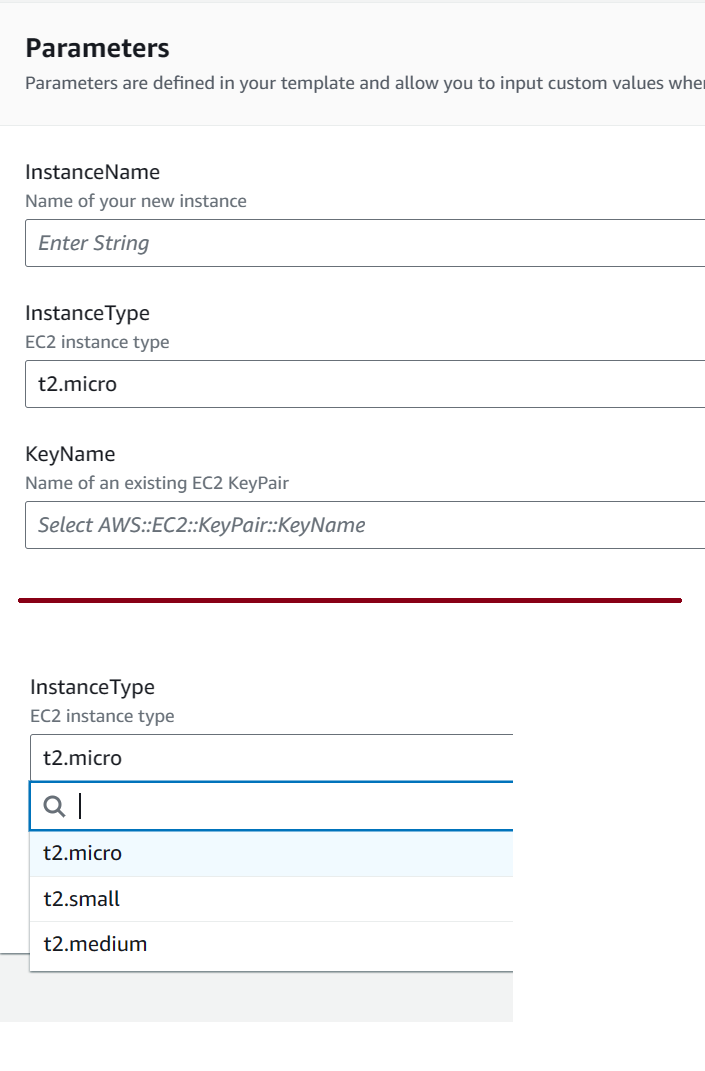Screen dimensions: 705x1071
Task: Click the dark red horizontal divider line
Action: [350, 600]
